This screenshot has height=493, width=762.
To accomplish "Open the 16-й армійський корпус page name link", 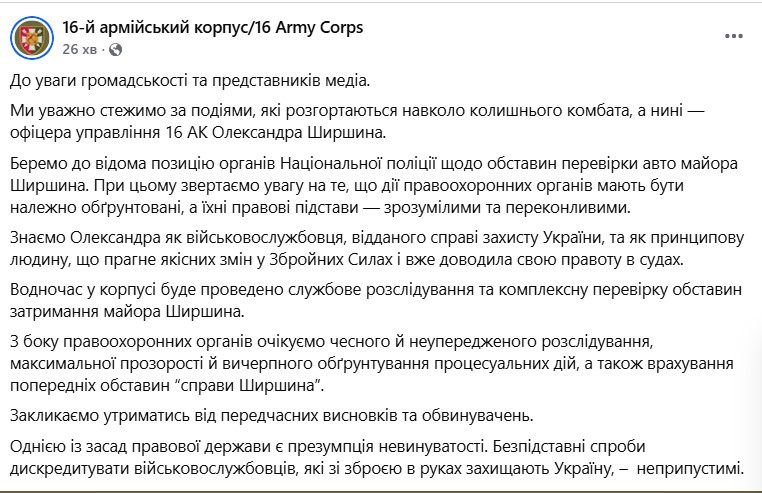I will pos(212,27).
